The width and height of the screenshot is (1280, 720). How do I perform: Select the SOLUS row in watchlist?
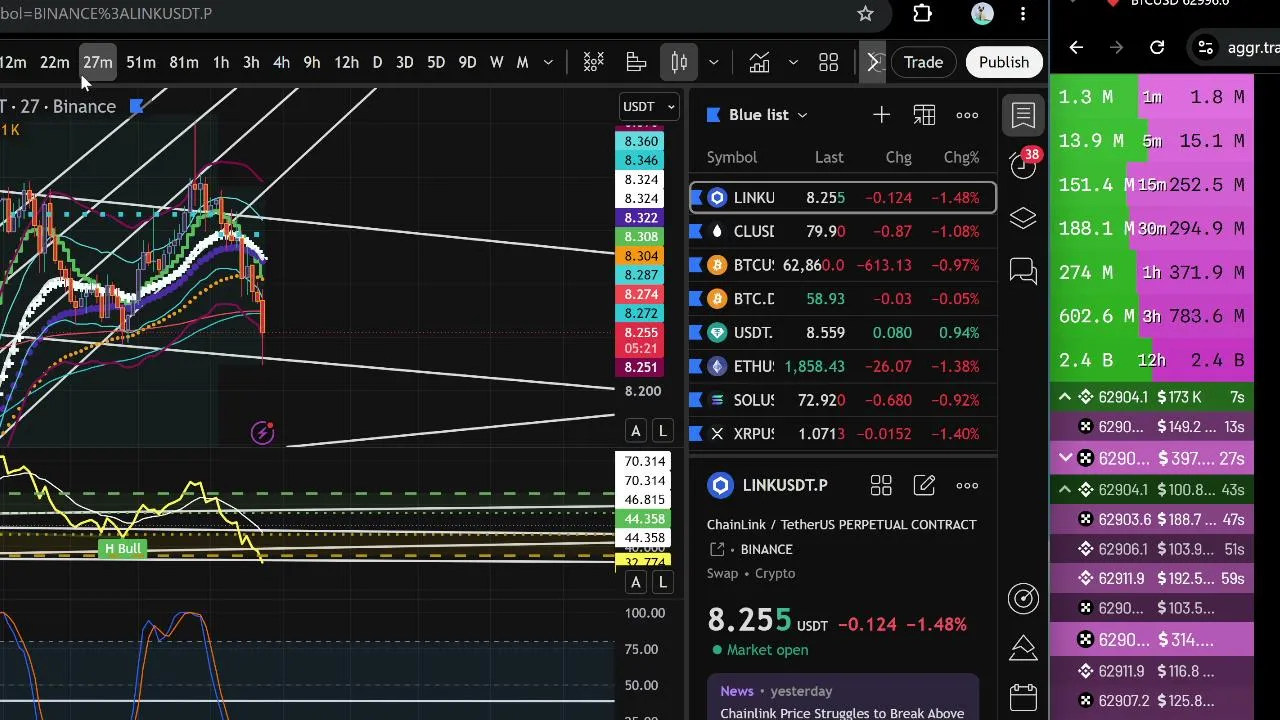843,400
